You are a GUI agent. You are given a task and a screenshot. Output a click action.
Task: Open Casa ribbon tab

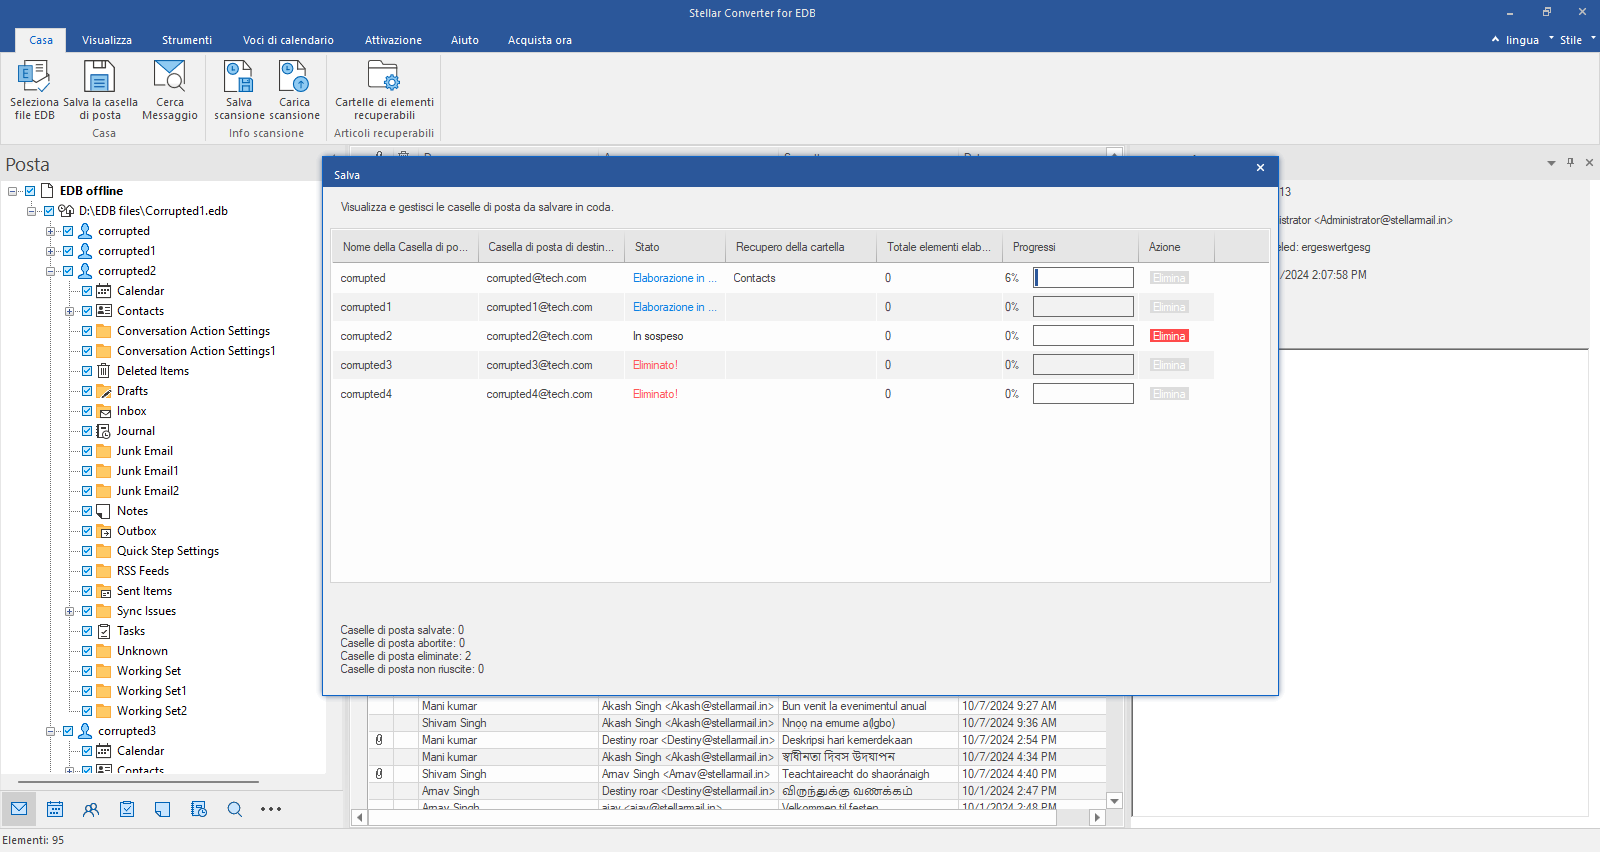pyautogui.click(x=41, y=40)
